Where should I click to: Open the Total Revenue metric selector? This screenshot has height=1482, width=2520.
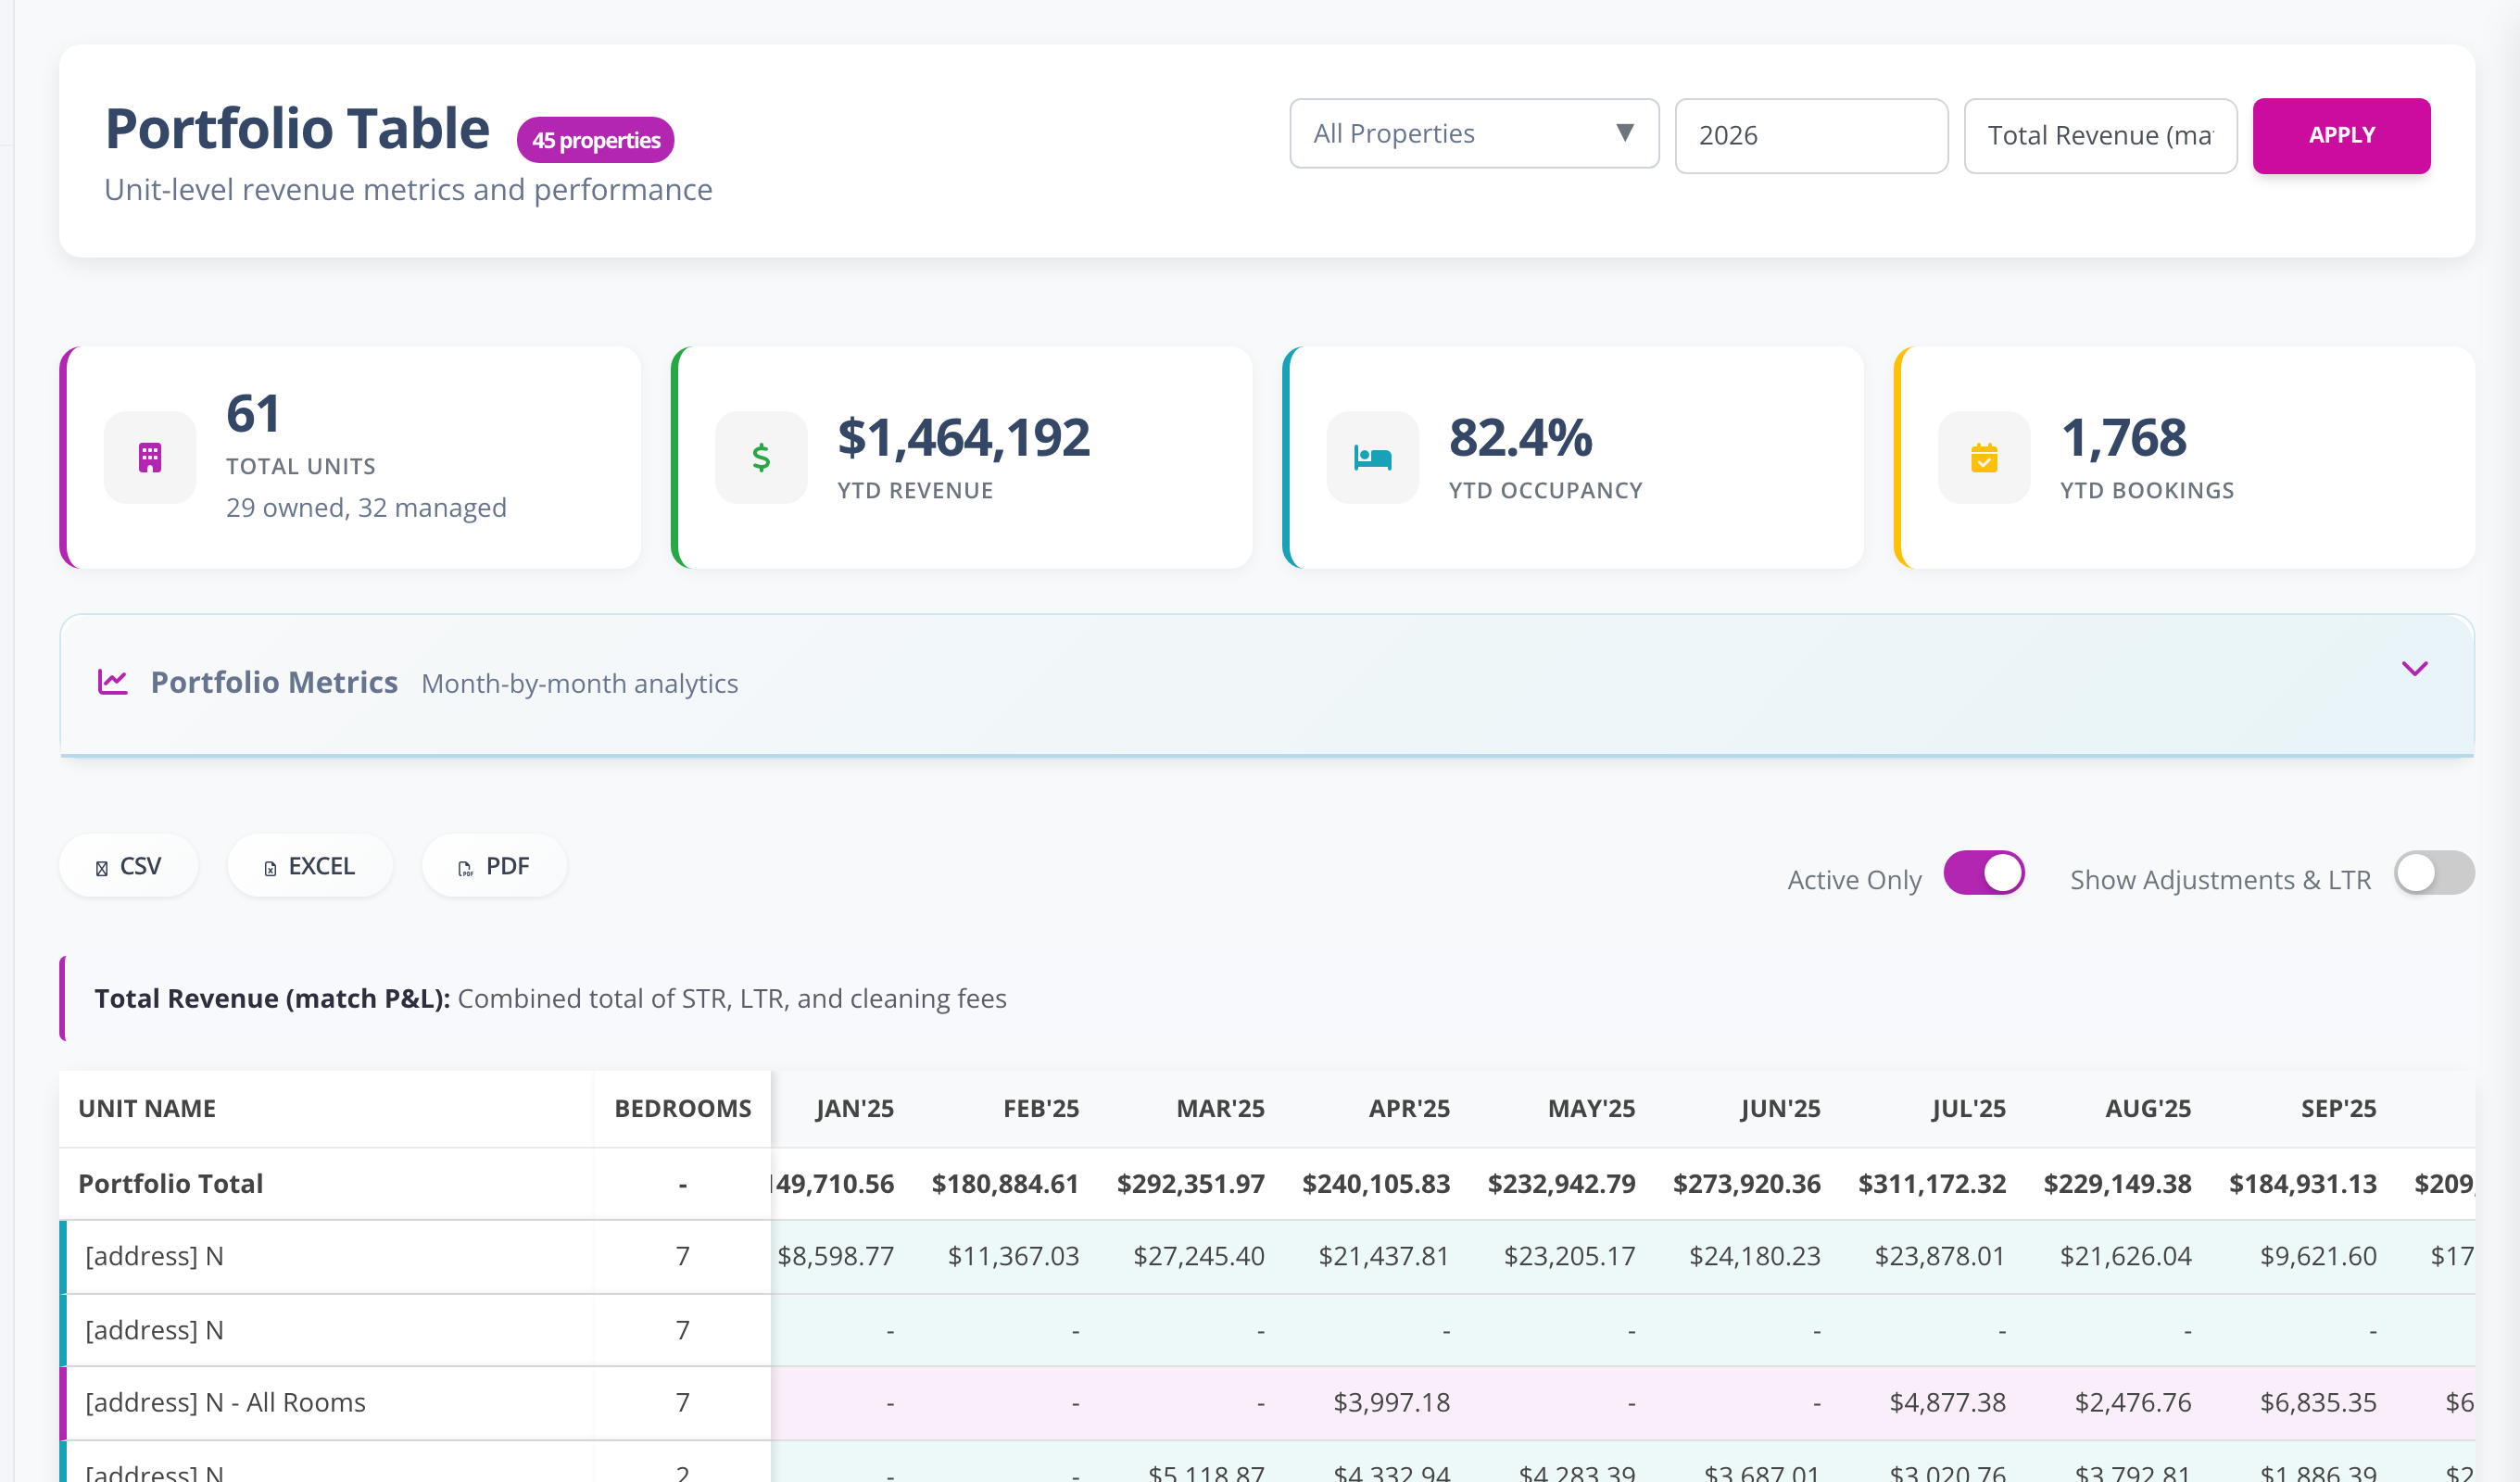[x=2100, y=136]
